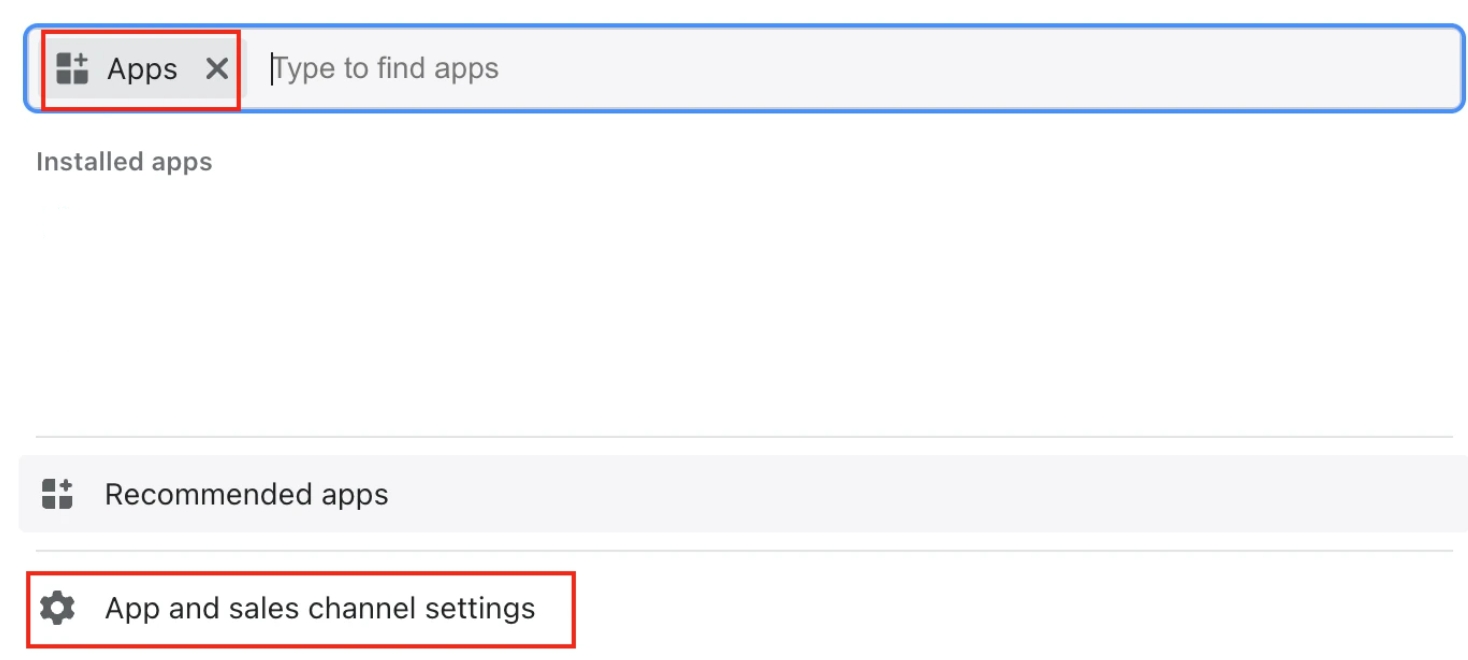This screenshot has height=660, width=1468.
Task: Open Recommended apps
Action: [246, 494]
